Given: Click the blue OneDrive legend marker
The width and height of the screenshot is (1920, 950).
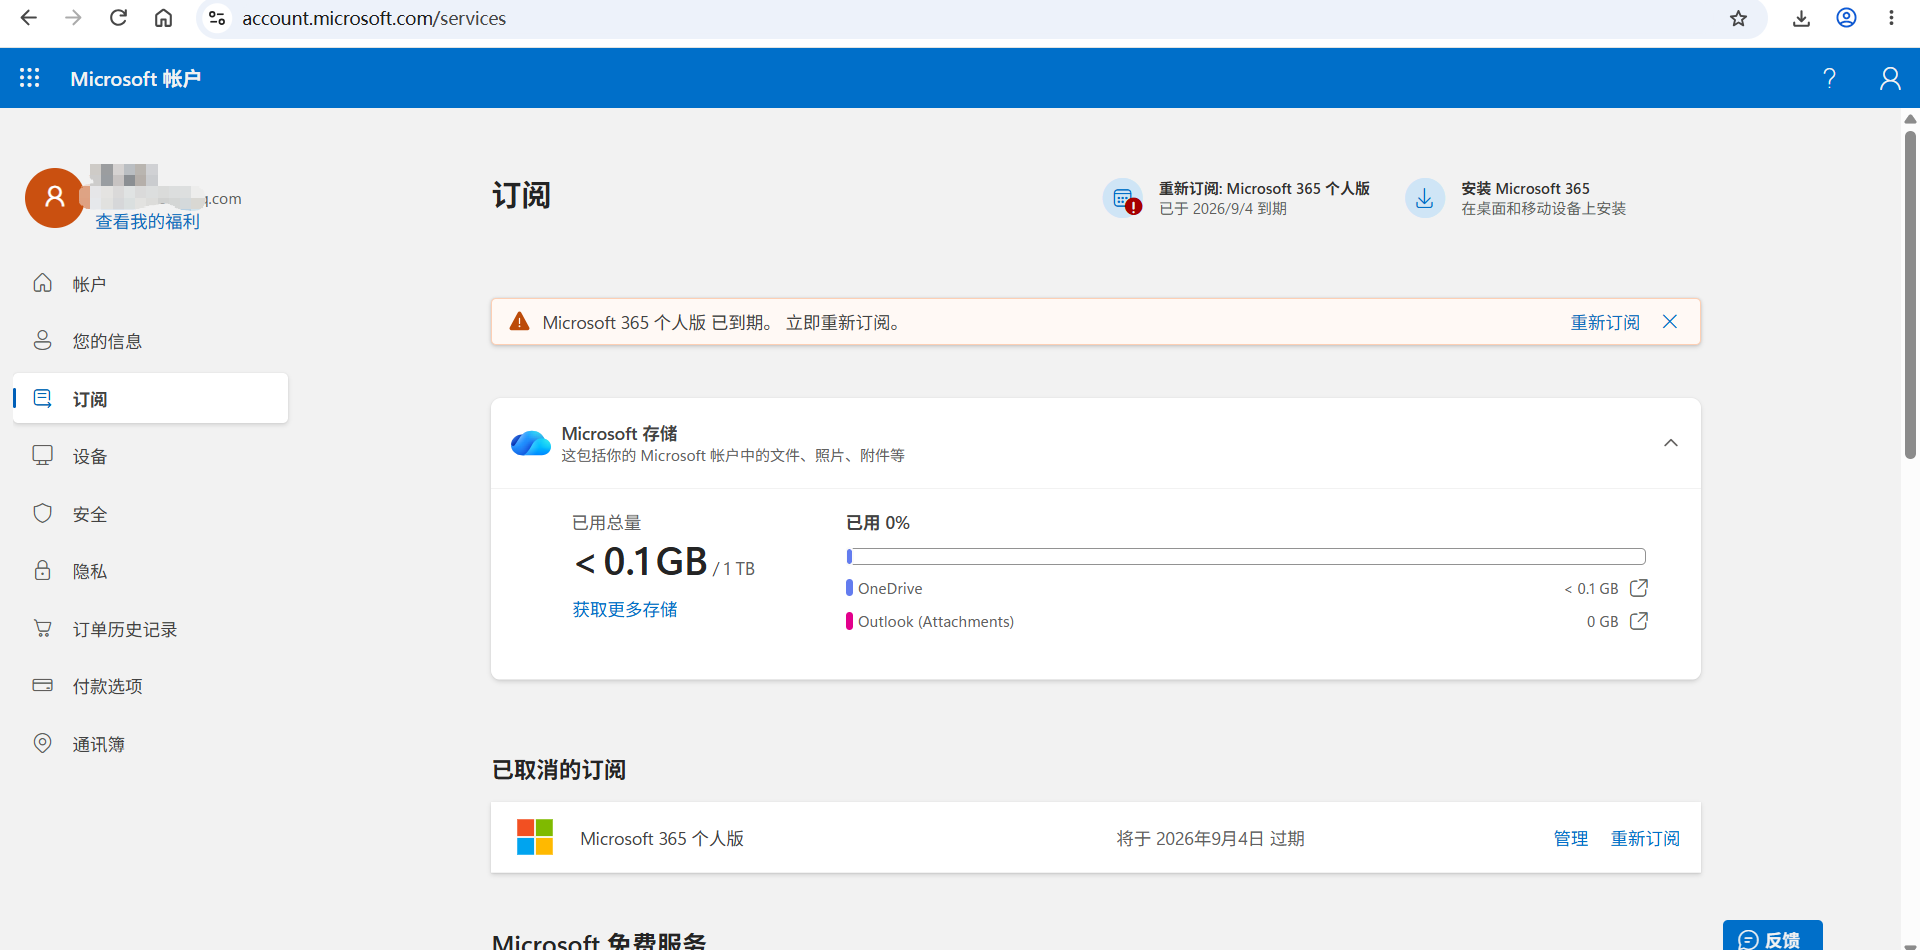Looking at the screenshot, I should pos(849,588).
